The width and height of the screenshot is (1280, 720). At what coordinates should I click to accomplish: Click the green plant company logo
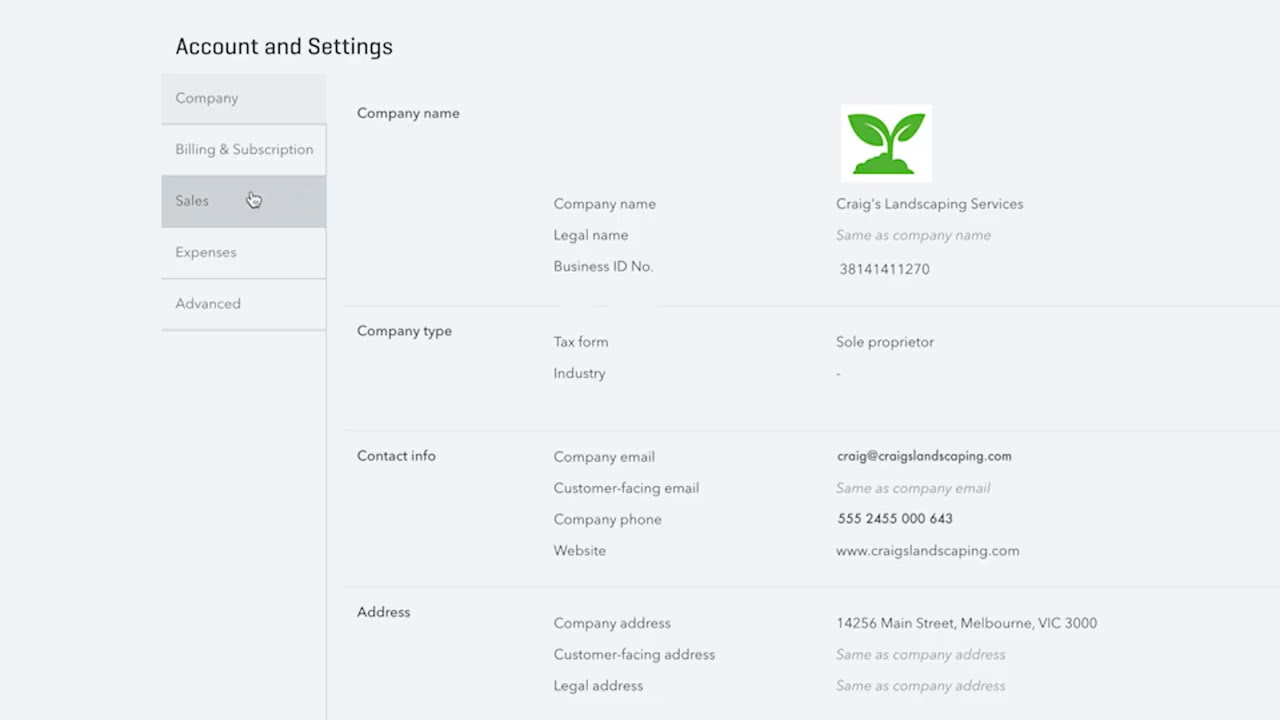[886, 143]
